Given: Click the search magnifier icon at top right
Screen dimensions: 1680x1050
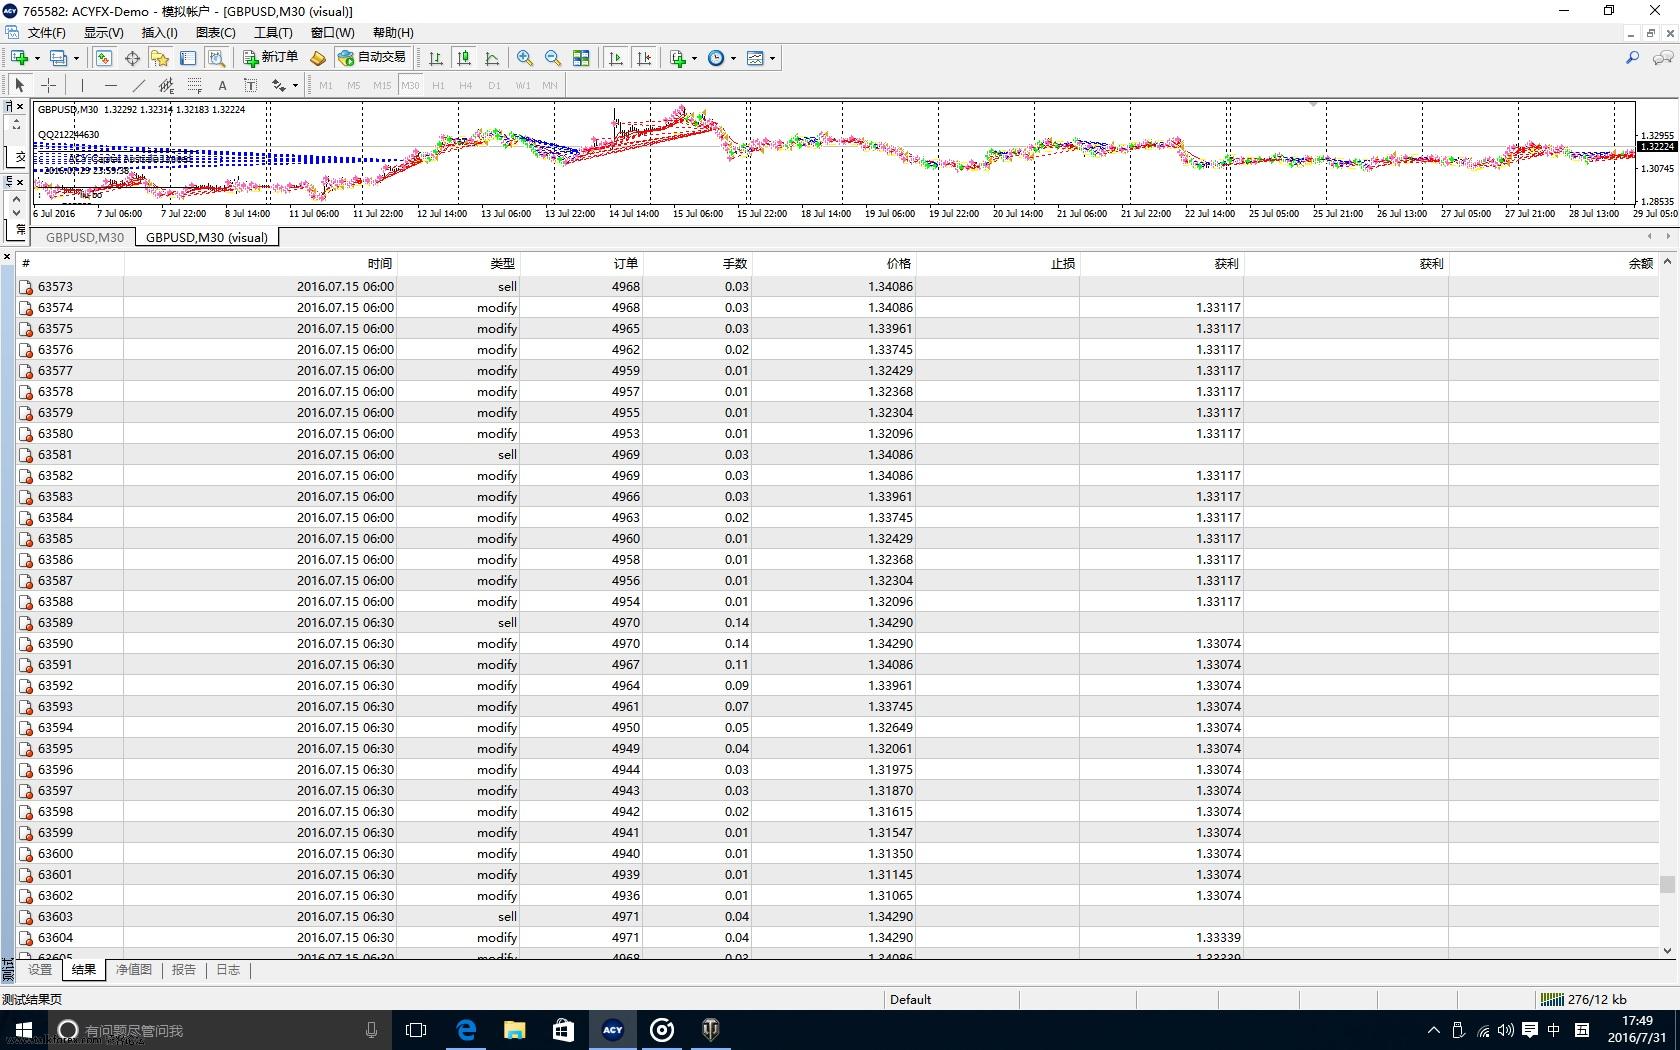Looking at the screenshot, I should pyautogui.click(x=1632, y=58).
